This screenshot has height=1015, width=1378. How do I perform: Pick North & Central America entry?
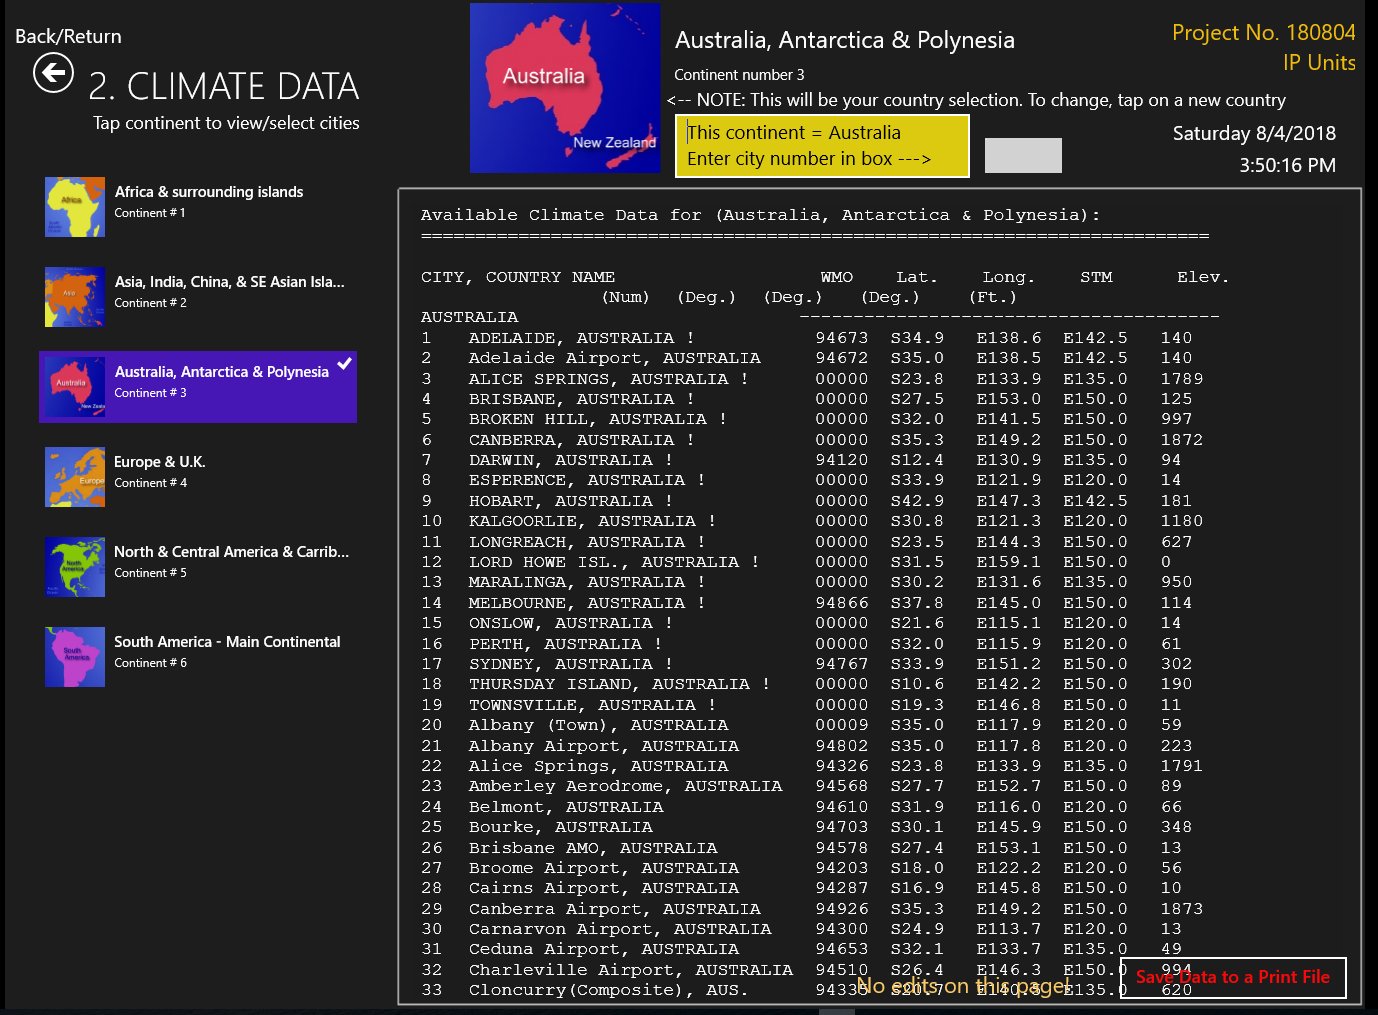[231, 552]
